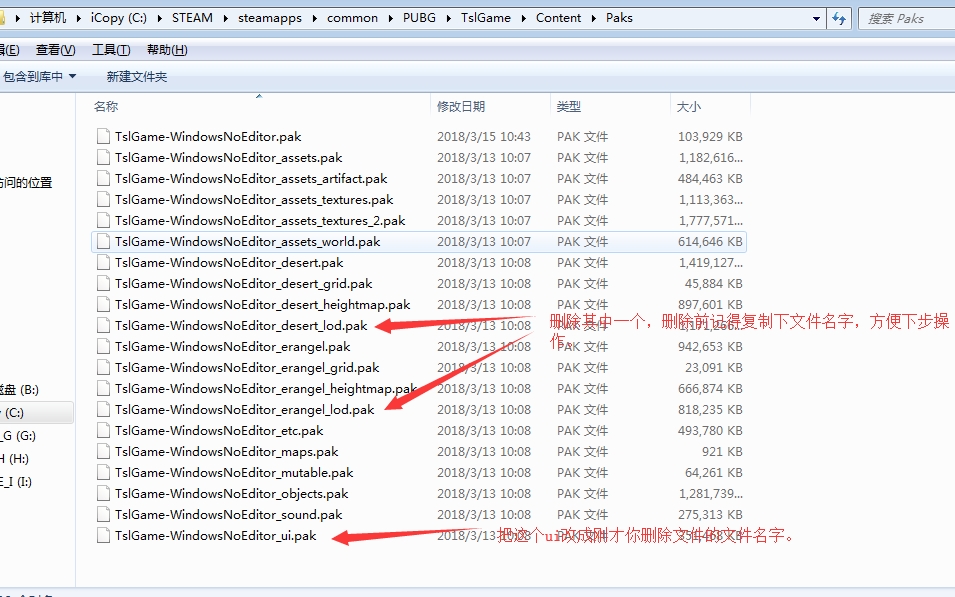955x597 pixels.
Task: Expand the arrow after PUBG breadcrumb
Action: (448, 18)
